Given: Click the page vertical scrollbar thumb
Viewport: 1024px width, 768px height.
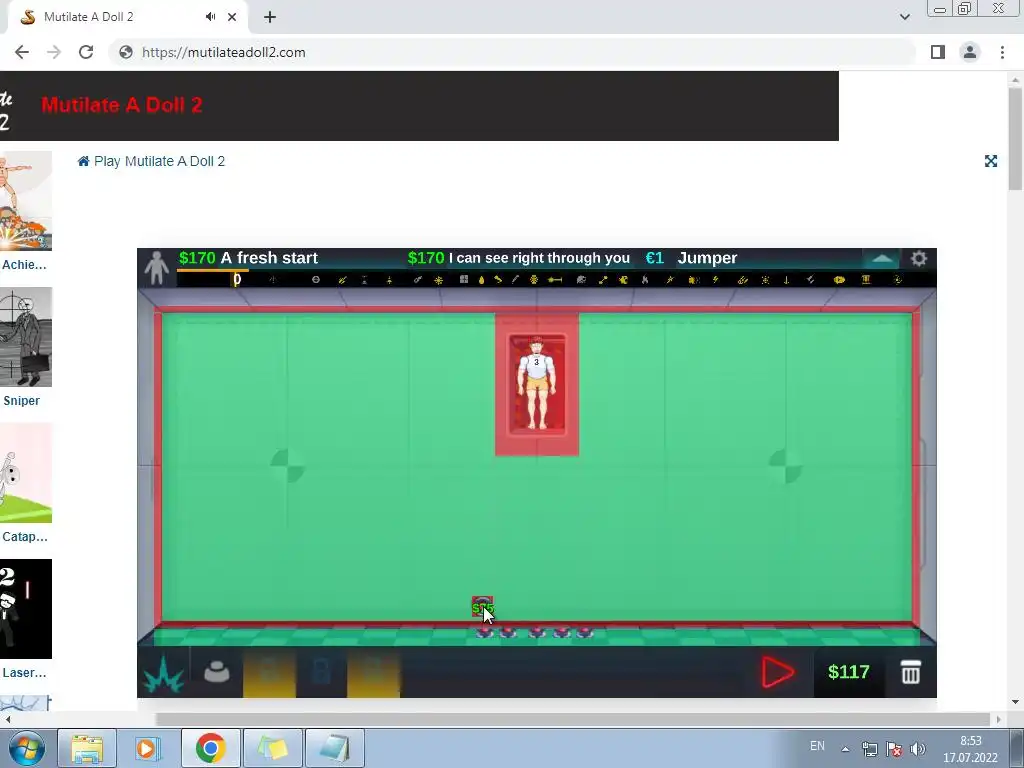Looking at the screenshot, I should [1015, 138].
